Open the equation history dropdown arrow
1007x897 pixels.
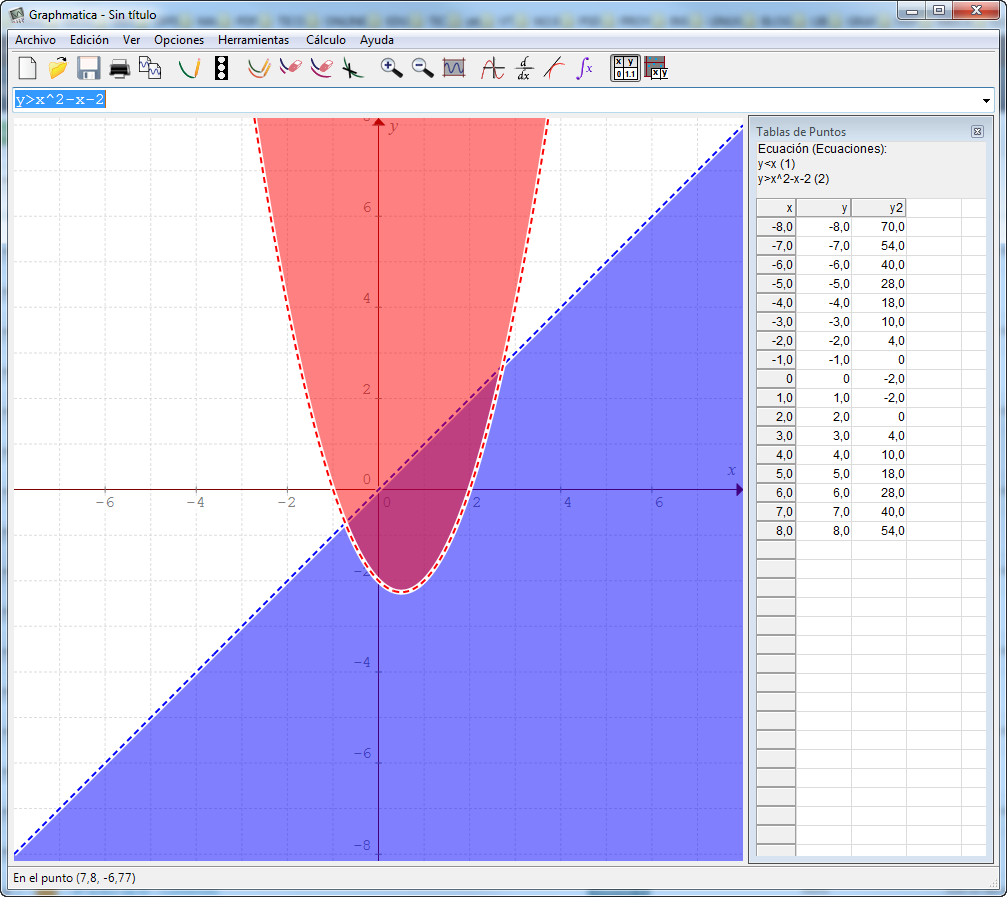986,100
